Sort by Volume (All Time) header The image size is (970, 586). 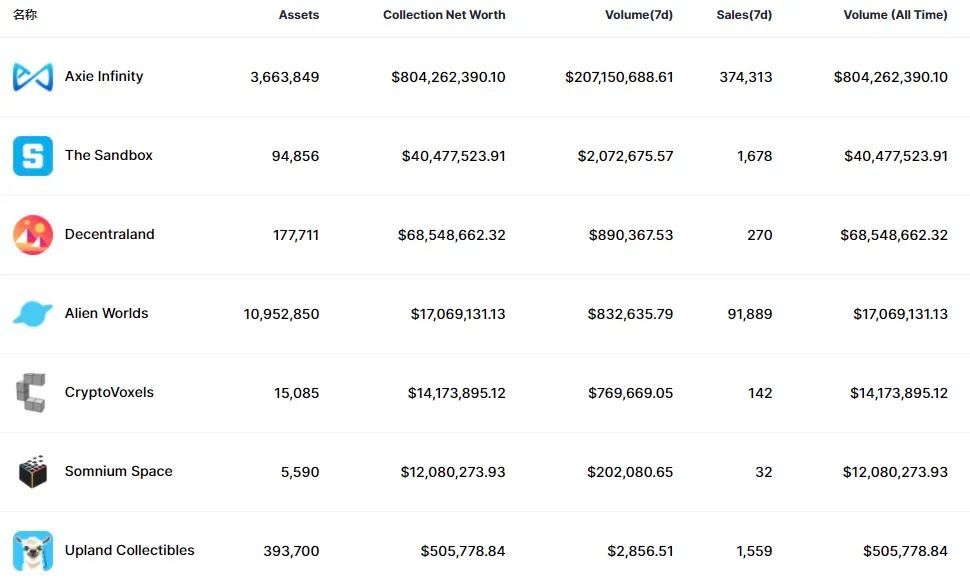coord(895,15)
